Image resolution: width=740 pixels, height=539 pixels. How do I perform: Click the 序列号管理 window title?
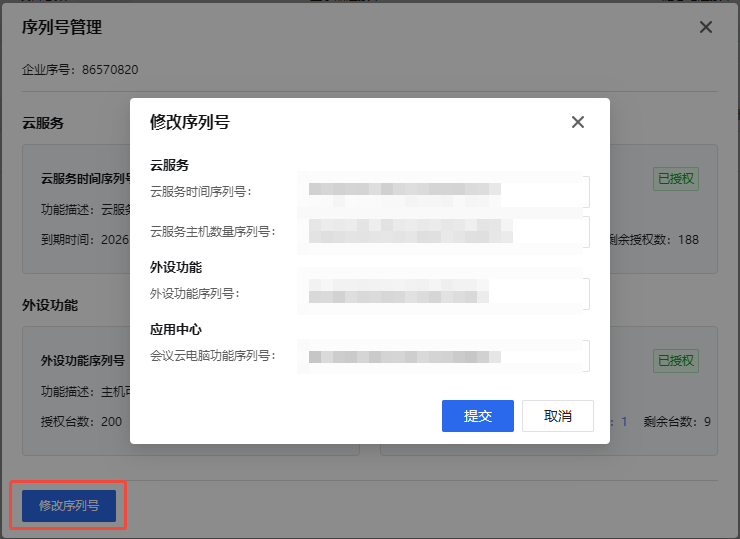[x=62, y=27]
